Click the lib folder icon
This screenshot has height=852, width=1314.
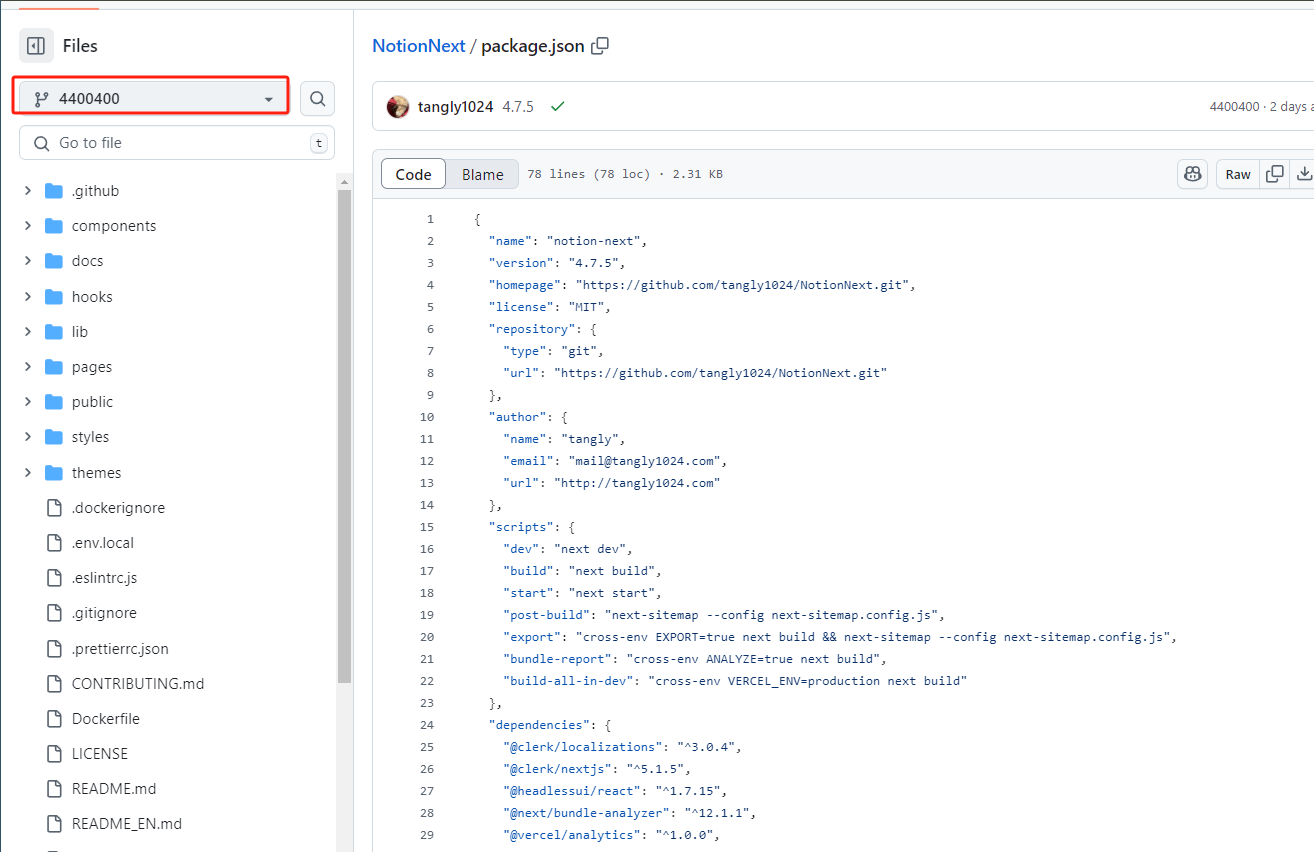(x=54, y=332)
